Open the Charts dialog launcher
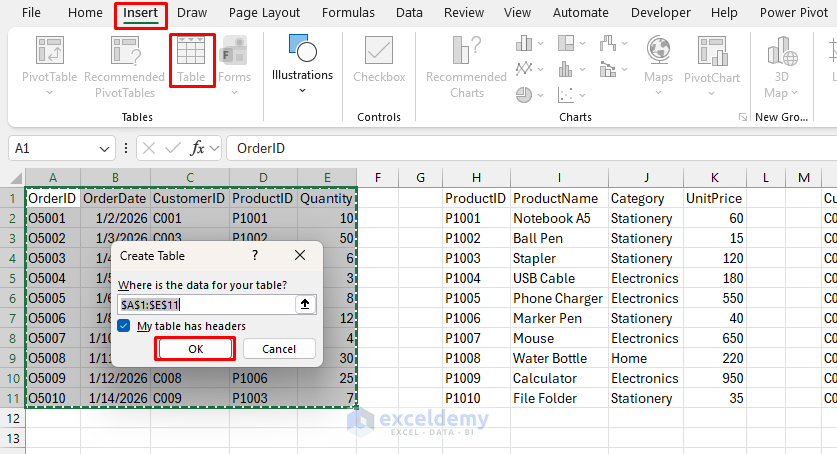Image resolution: width=837 pixels, height=454 pixels. point(743,117)
